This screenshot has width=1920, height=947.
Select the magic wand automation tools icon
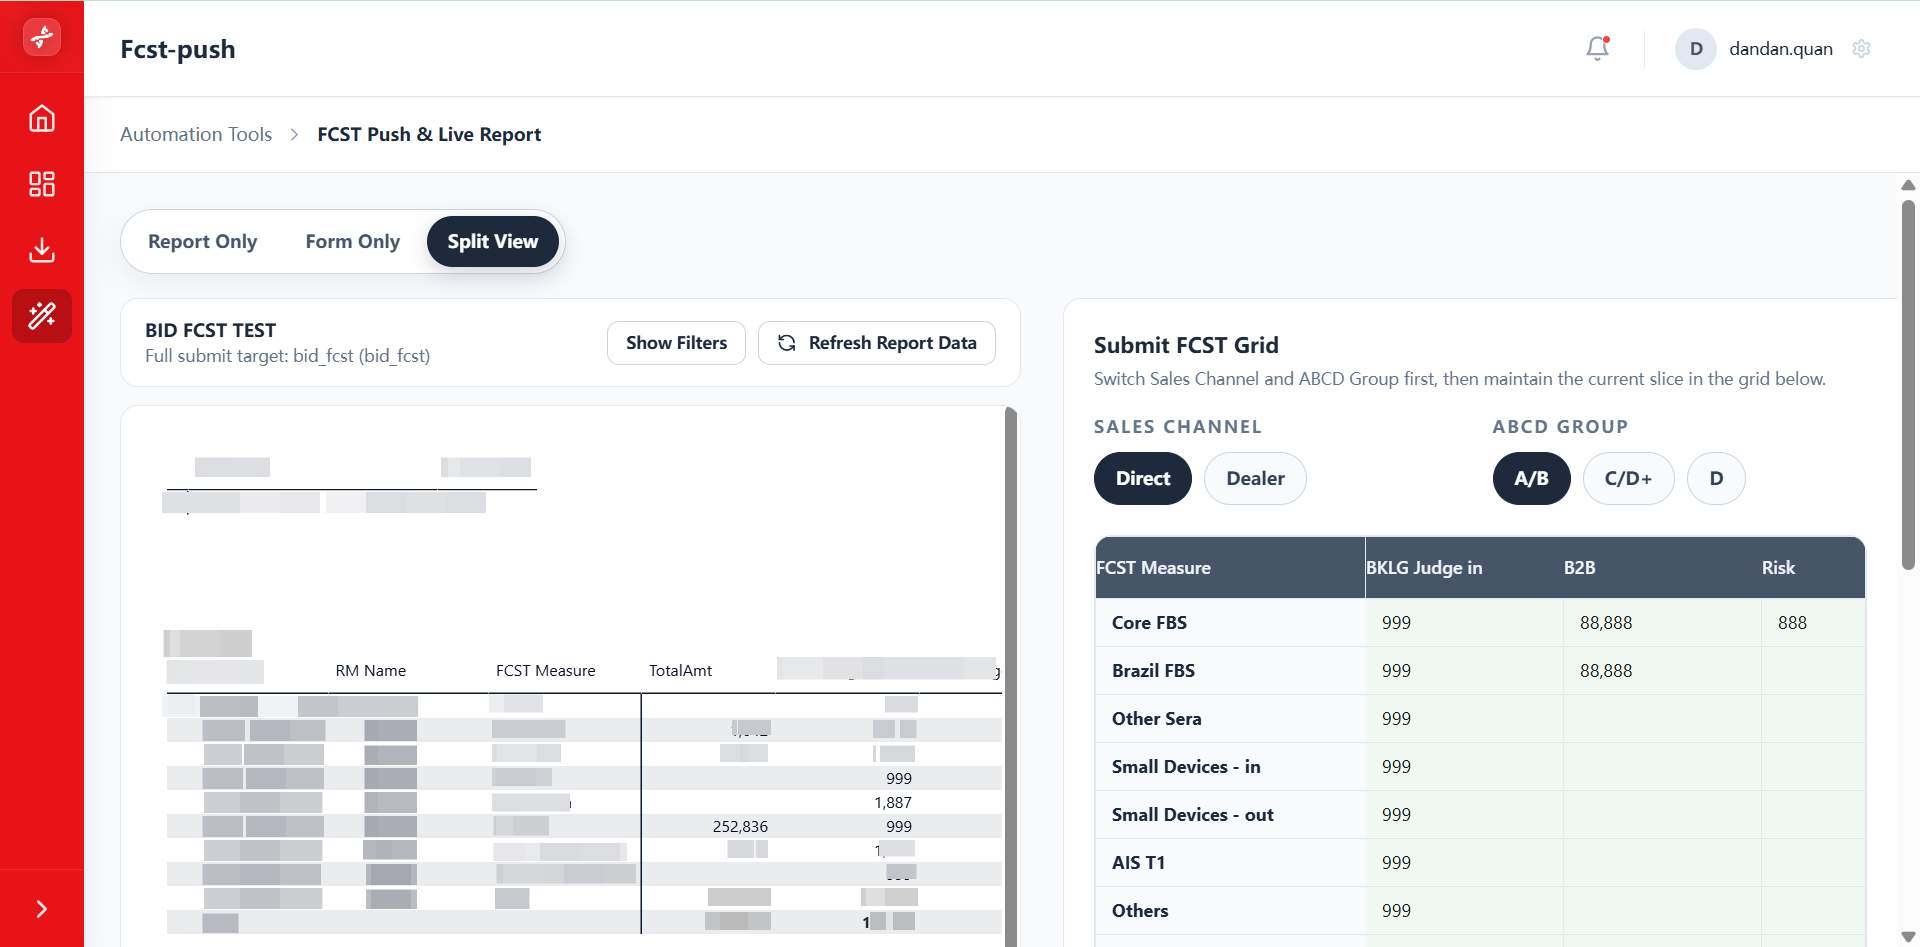[x=42, y=316]
